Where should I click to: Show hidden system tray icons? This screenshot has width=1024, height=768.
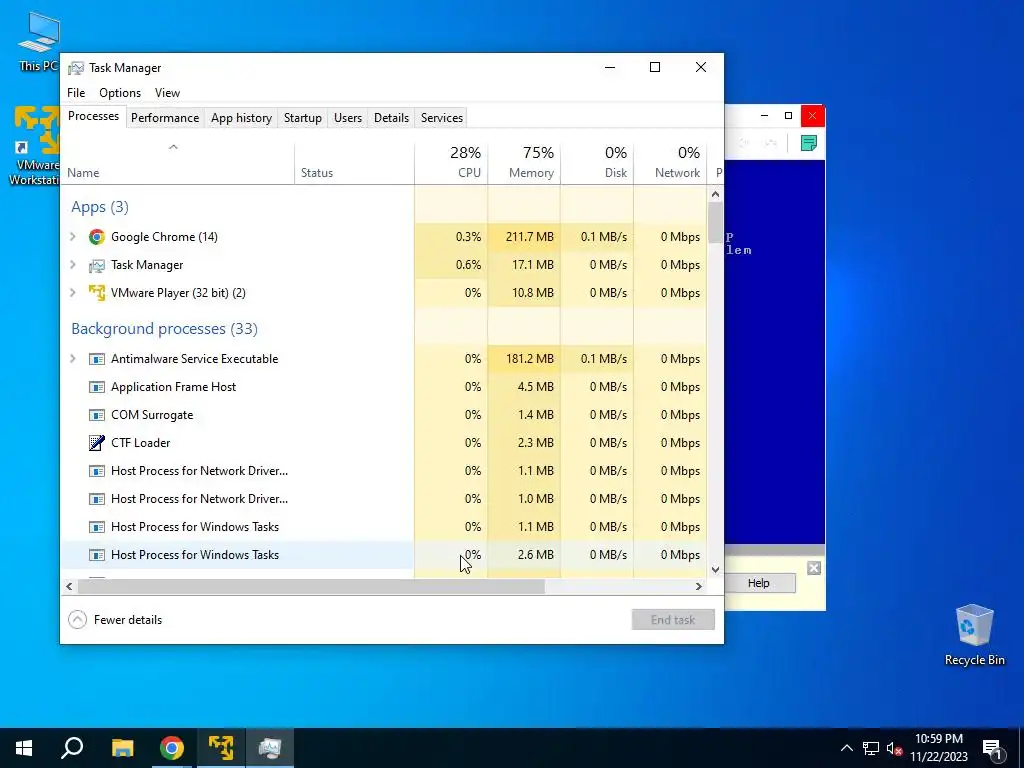coord(846,748)
